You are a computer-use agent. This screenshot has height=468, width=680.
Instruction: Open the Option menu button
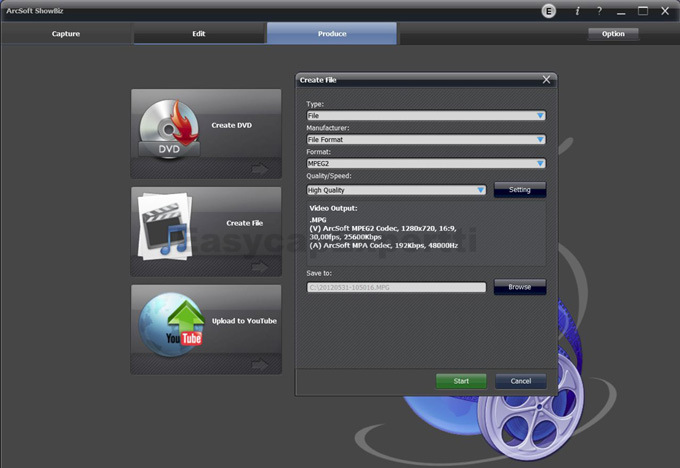point(613,33)
